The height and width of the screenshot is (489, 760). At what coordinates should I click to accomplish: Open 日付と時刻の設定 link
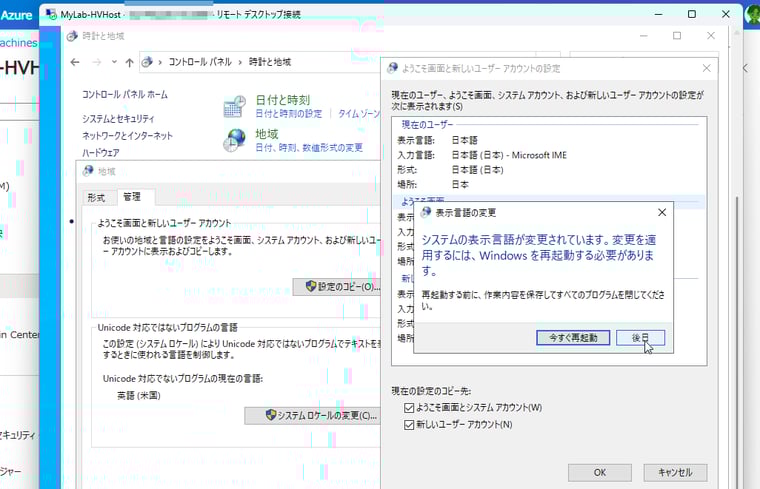[x=288, y=113]
